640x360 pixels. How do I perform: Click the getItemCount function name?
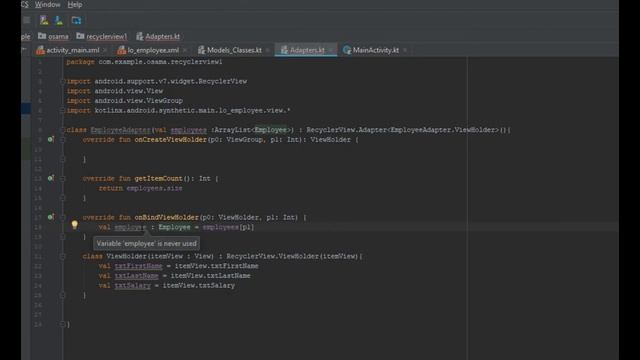(158, 178)
